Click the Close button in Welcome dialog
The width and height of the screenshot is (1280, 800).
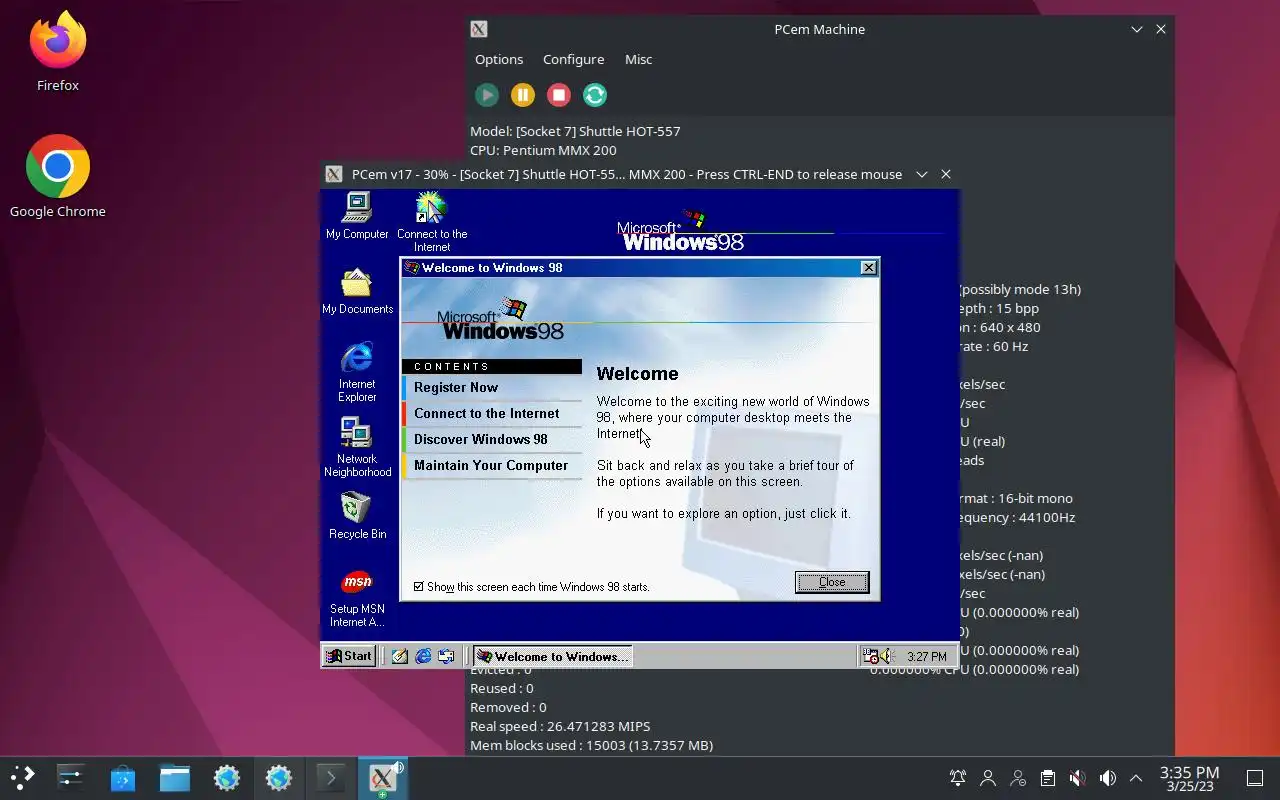click(832, 582)
